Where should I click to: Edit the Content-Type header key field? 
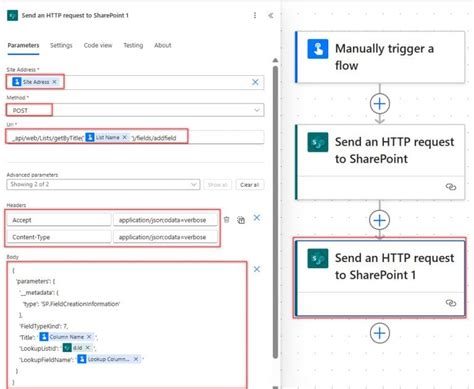59,237
